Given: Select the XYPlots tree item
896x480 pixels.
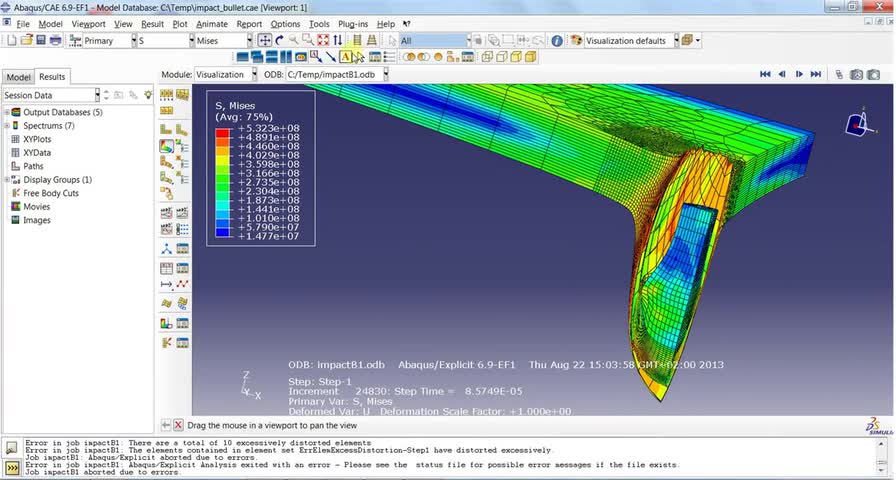Looking at the screenshot, I should point(37,139).
